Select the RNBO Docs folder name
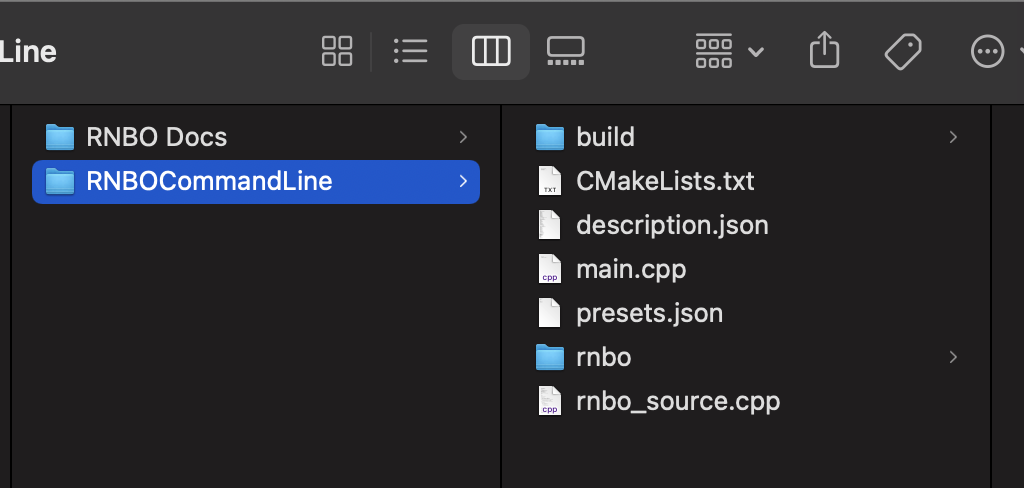The height and width of the screenshot is (488, 1024). click(157, 137)
